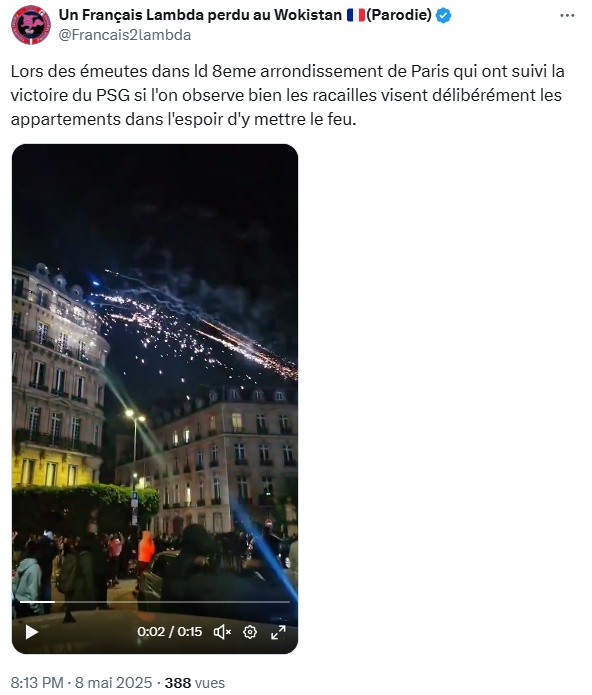View the 388 vues count
The height and width of the screenshot is (695, 592).
click(x=195, y=683)
